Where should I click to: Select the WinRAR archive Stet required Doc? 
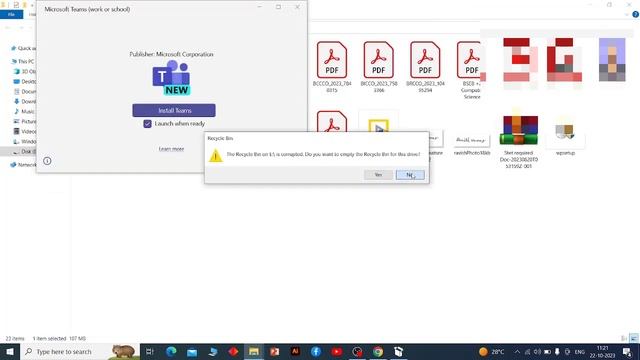pos(518,140)
